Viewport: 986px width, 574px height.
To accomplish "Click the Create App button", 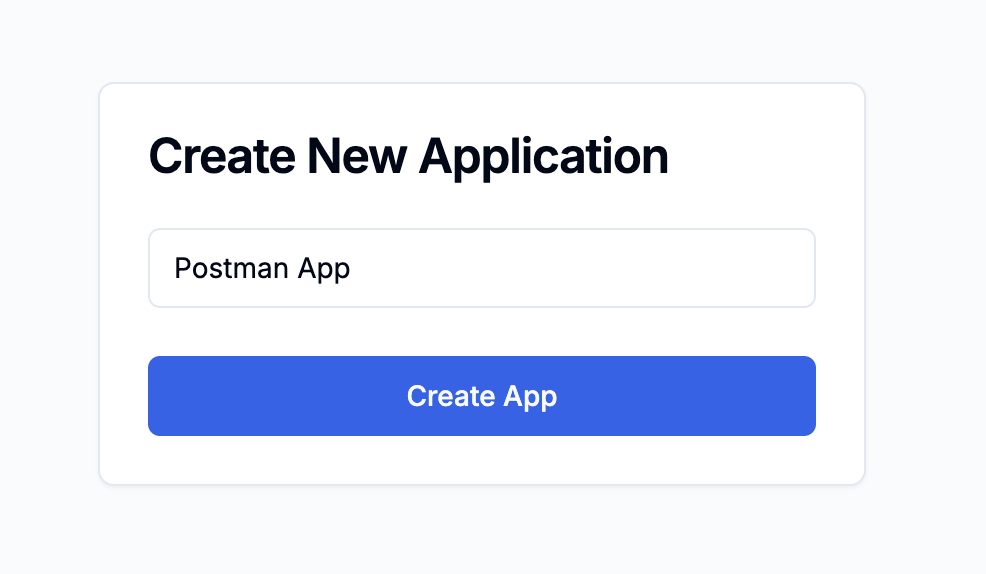I will coord(481,396).
